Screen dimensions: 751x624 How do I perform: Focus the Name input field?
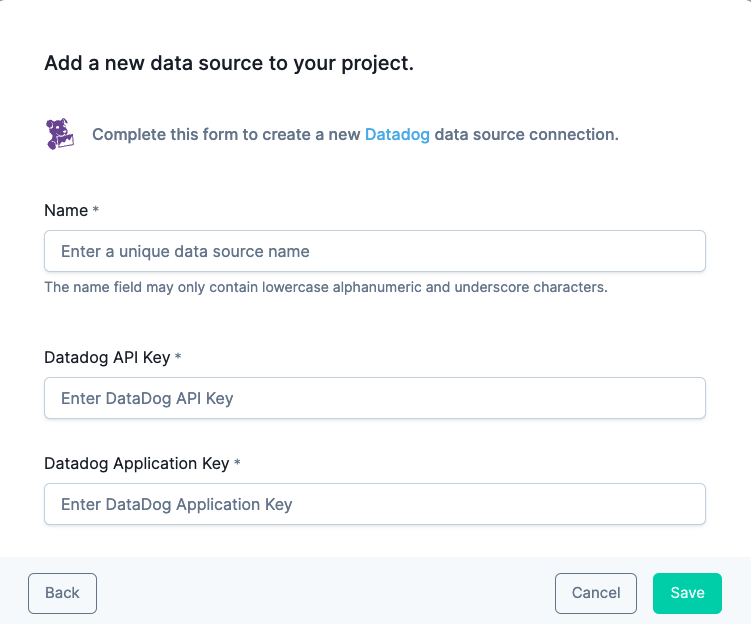(x=375, y=251)
